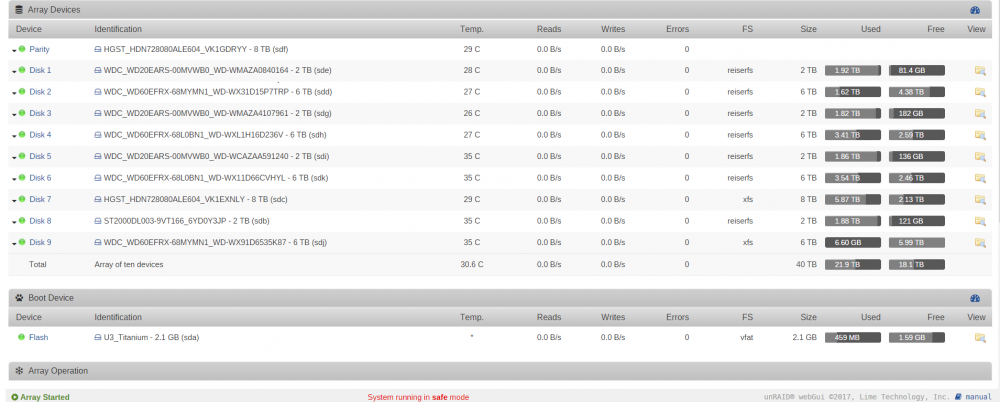Collapse the Array Devices section header
Viewport: 1000px width, 402px height.
[x=500, y=10]
